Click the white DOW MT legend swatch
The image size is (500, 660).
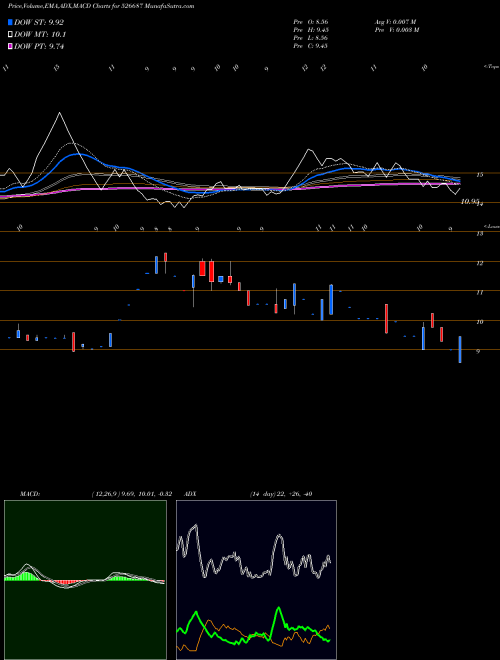tap(11, 35)
